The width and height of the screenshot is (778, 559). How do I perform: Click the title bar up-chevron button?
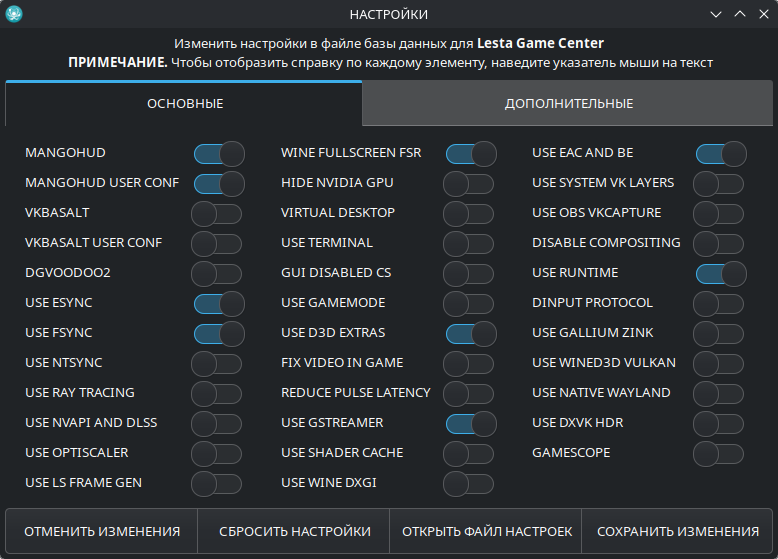pos(740,14)
